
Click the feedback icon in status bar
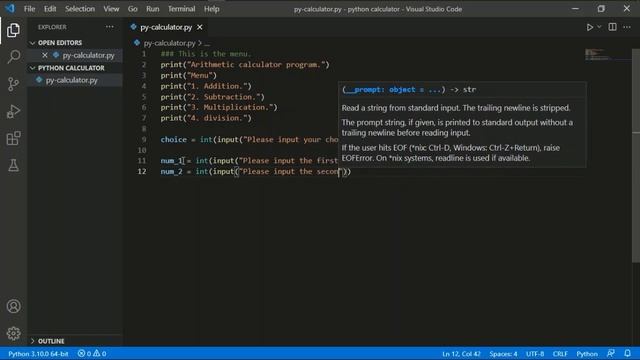[x=611, y=353]
